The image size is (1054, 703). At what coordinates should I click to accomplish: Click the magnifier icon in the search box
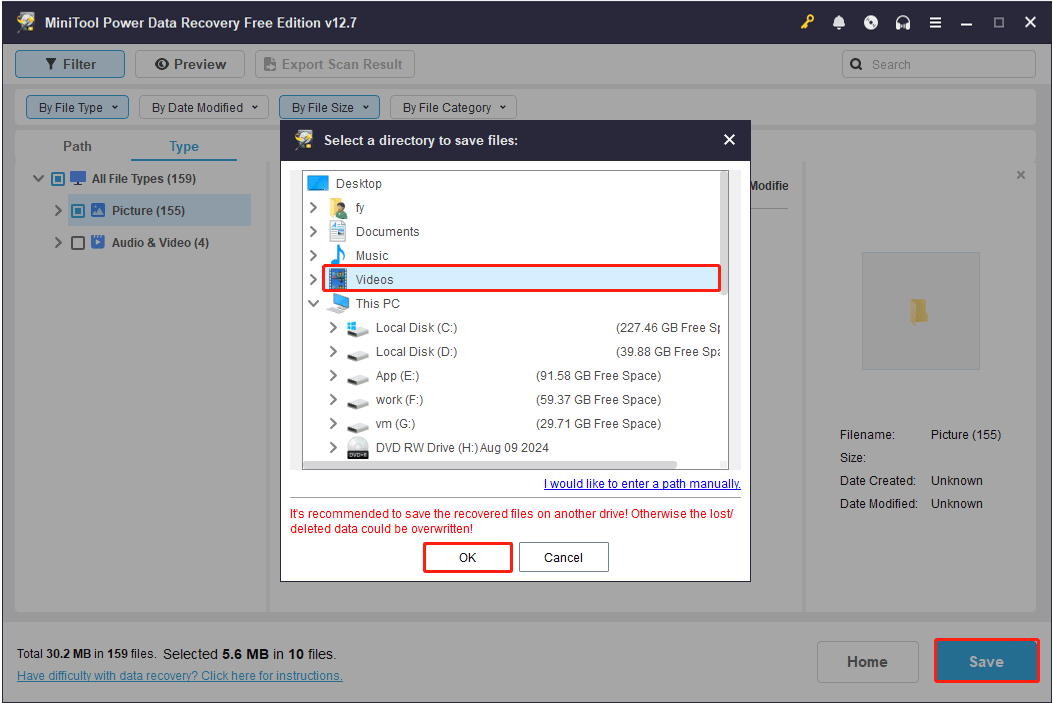pos(857,63)
